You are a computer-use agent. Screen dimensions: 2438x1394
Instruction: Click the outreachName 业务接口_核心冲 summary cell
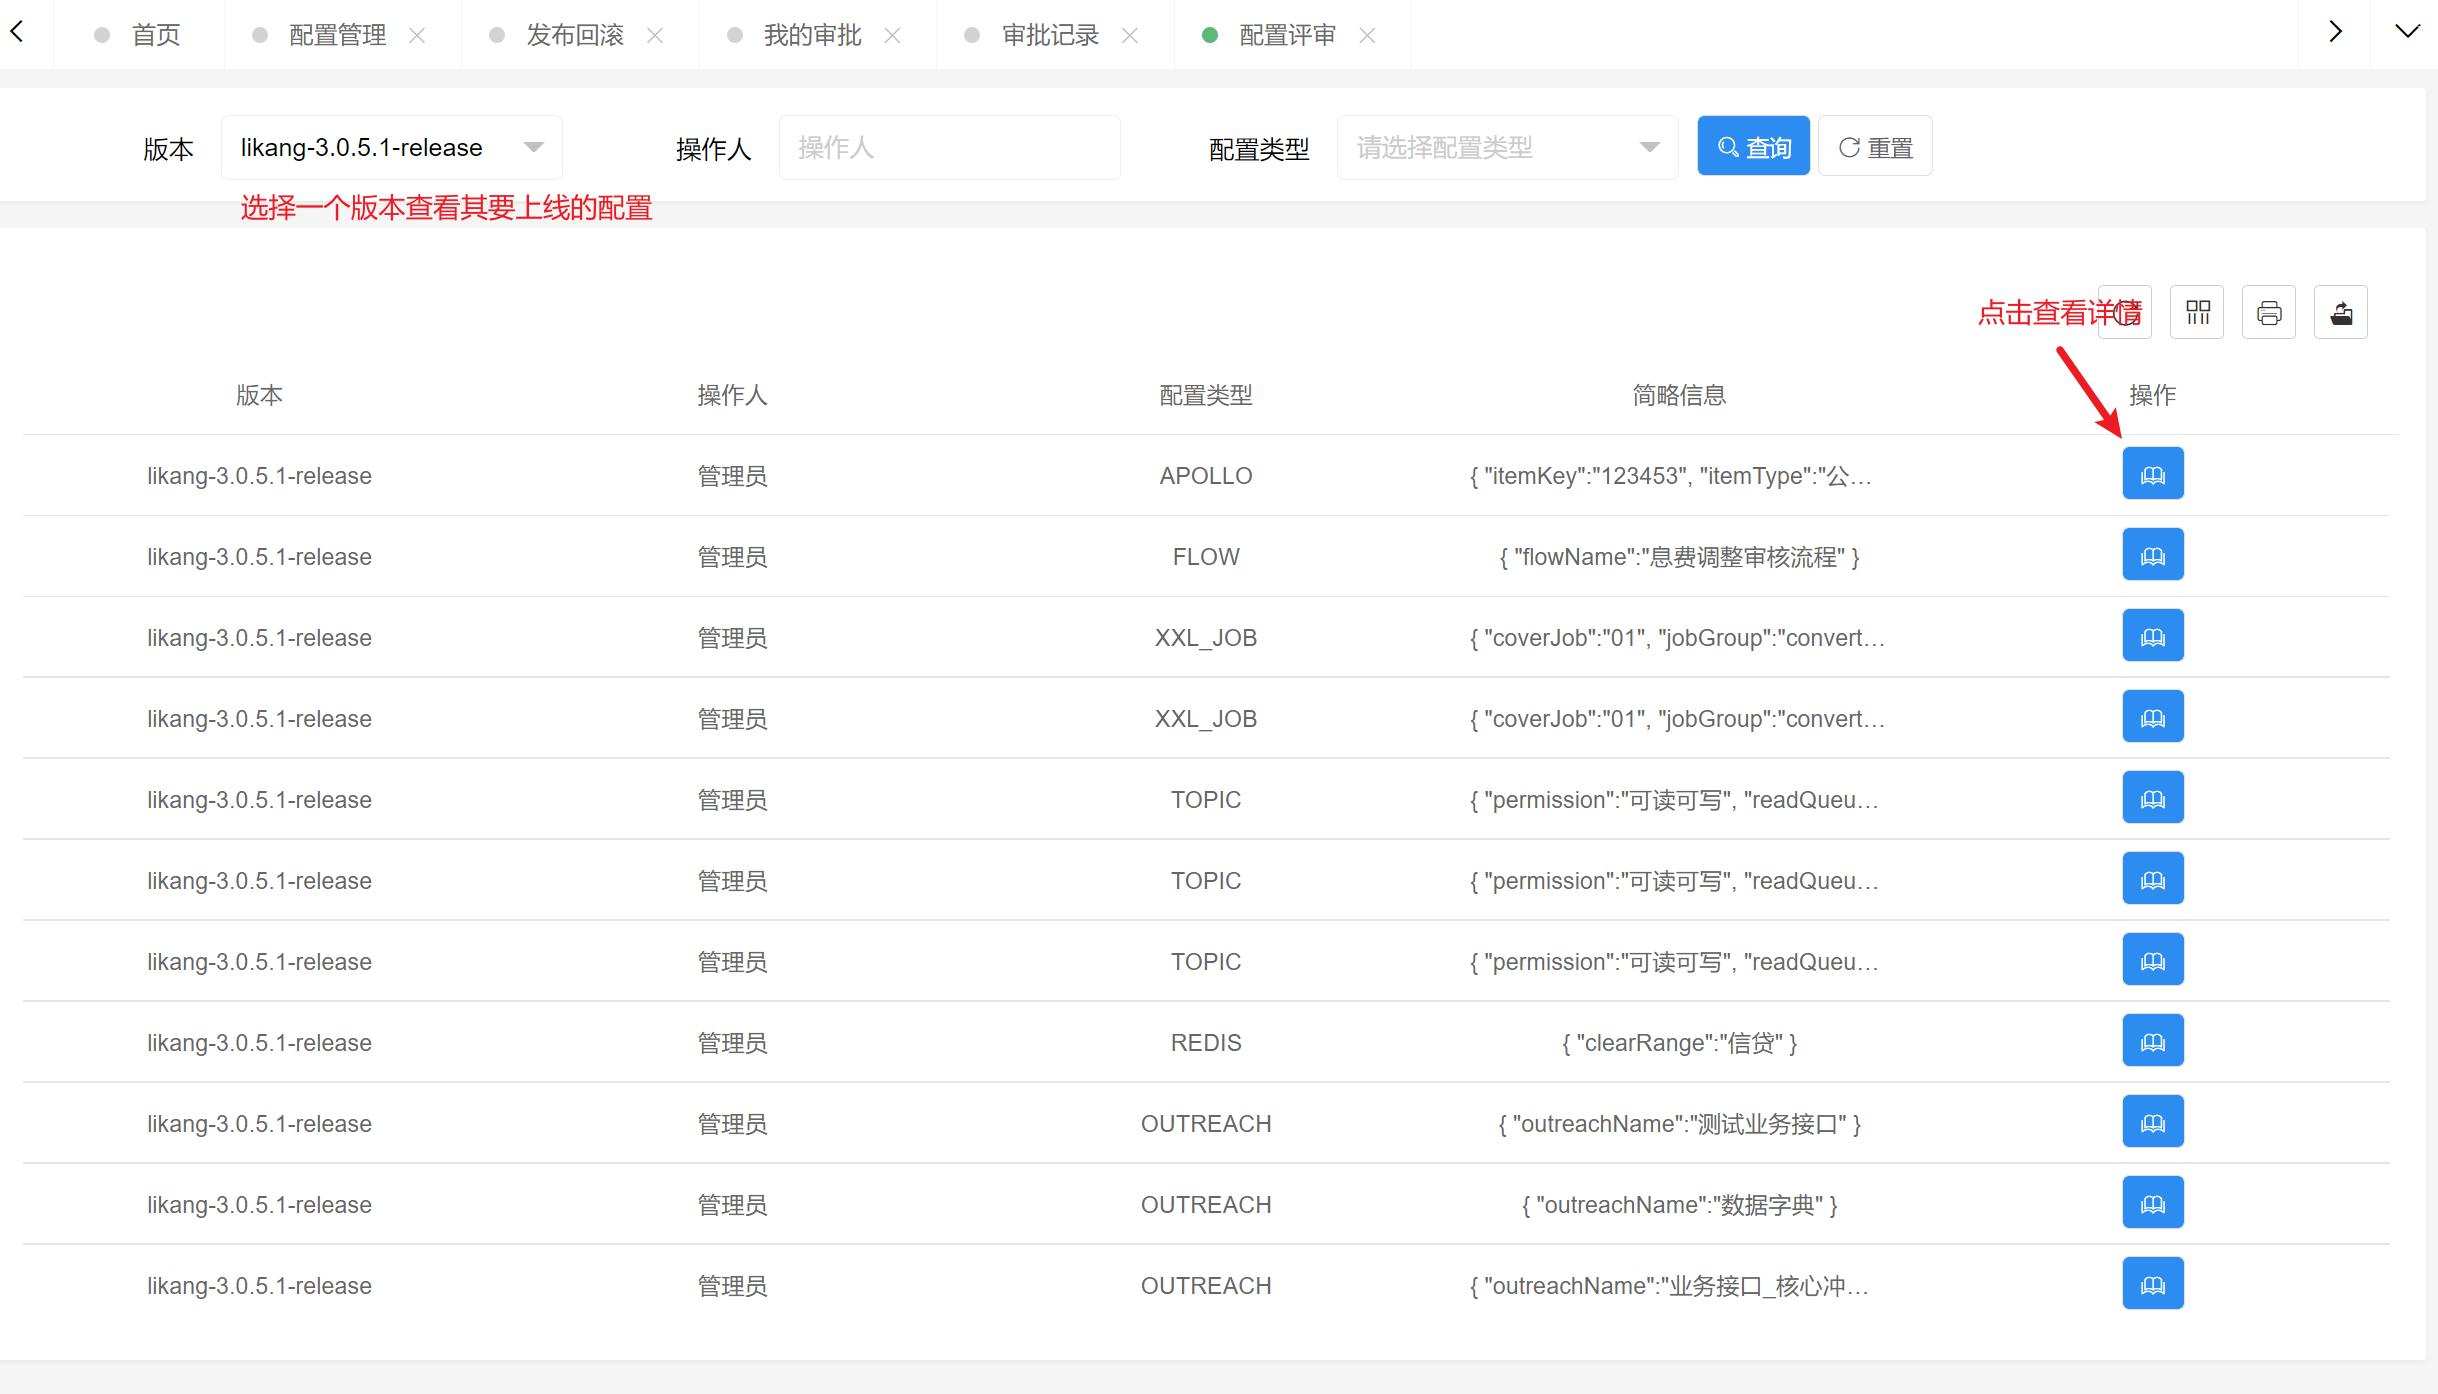pyautogui.click(x=1669, y=1285)
